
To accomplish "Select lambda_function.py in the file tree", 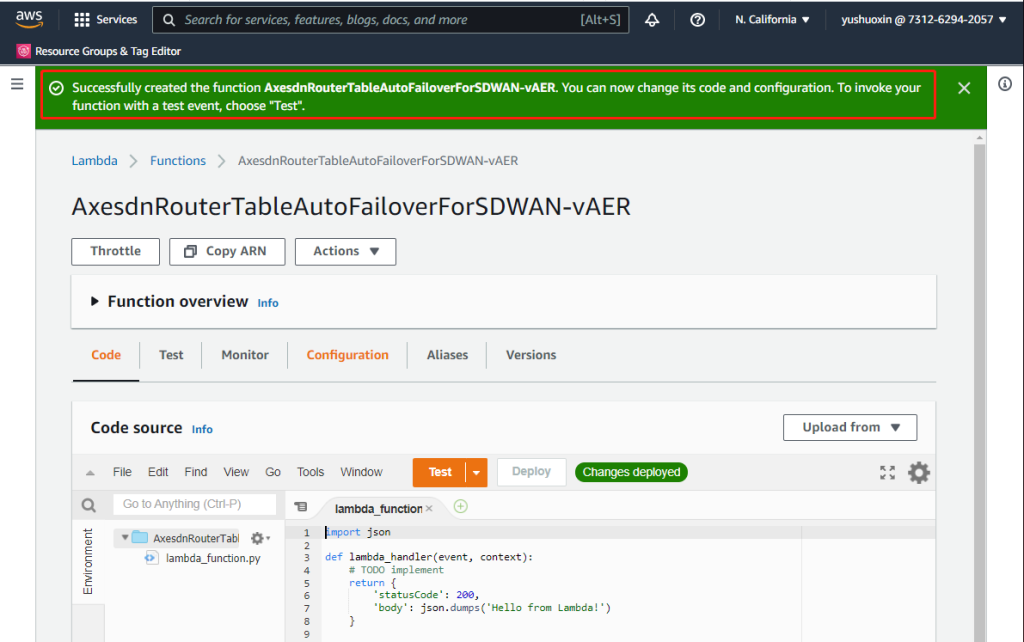I will tap(212, 558).
